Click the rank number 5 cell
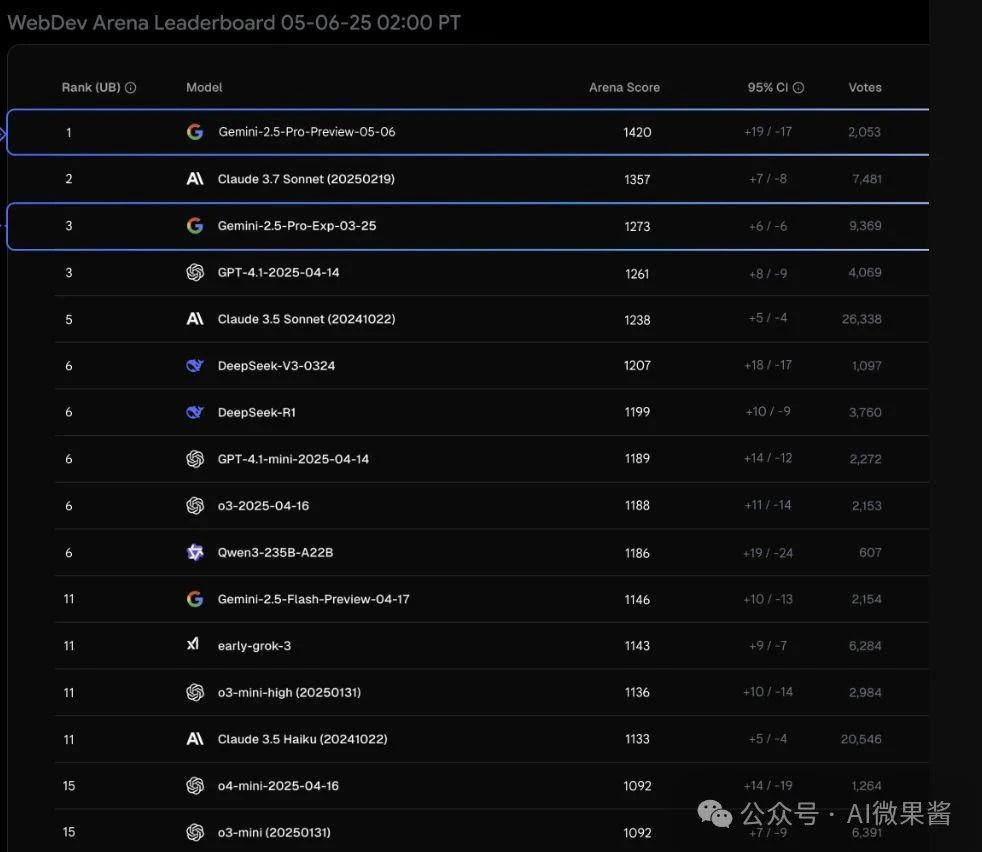The image size is (982, 852). click(69, 320)
